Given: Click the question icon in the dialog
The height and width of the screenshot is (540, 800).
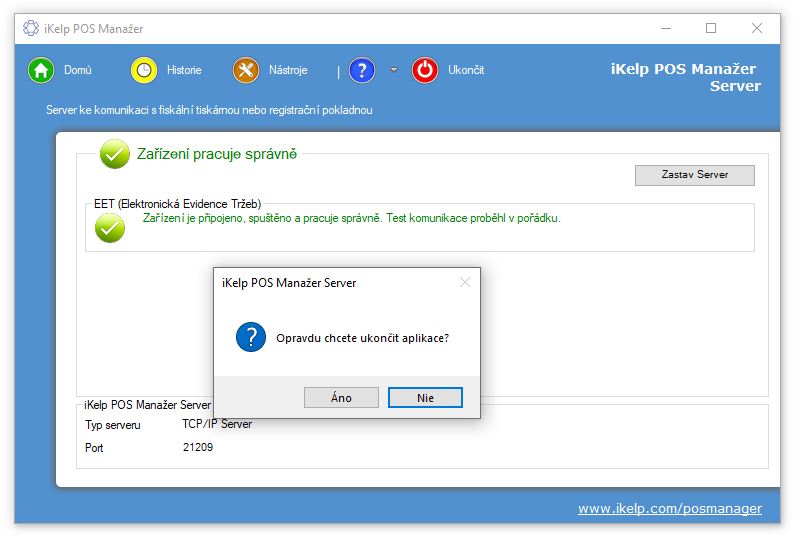Looking at the screenshot, I should [250, 337].
